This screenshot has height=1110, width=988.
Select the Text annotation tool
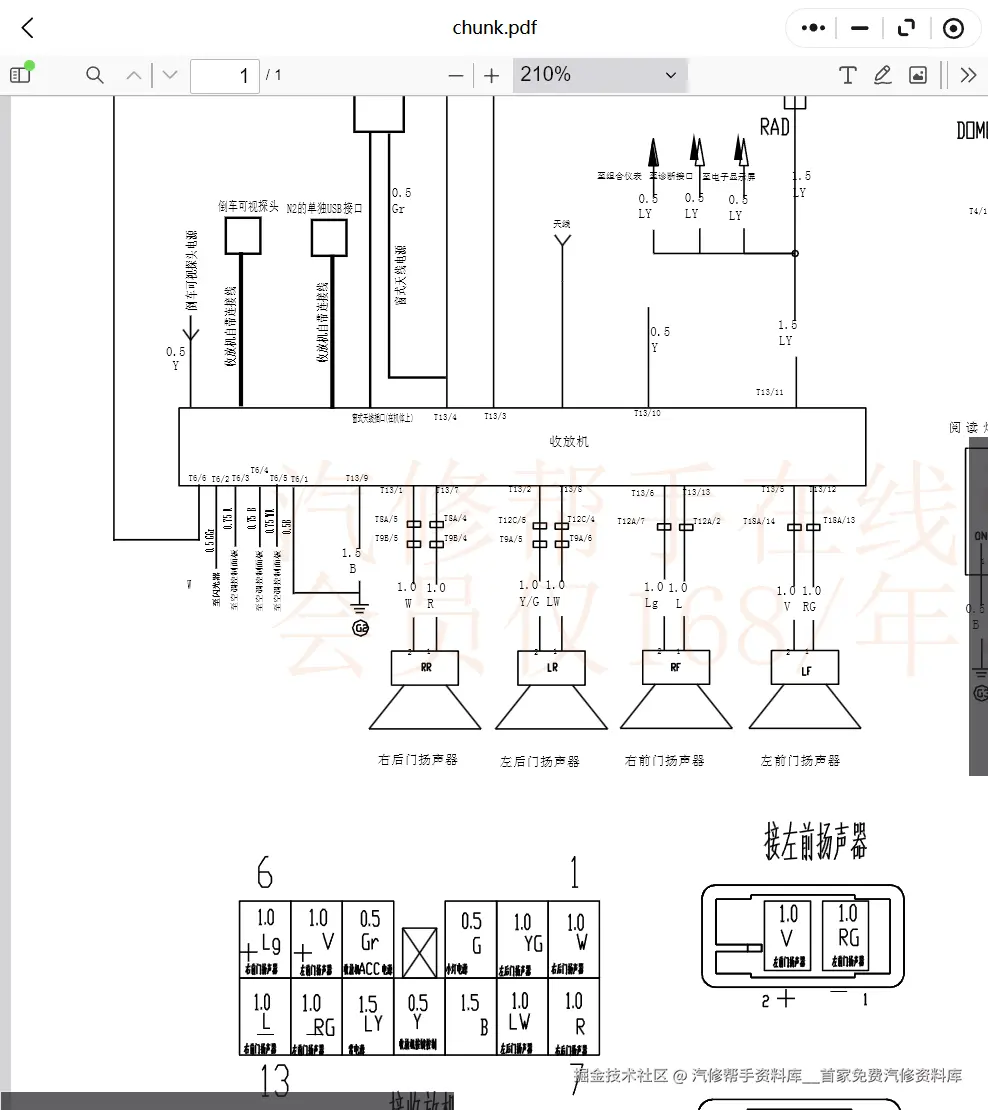(x=847, y=74)
